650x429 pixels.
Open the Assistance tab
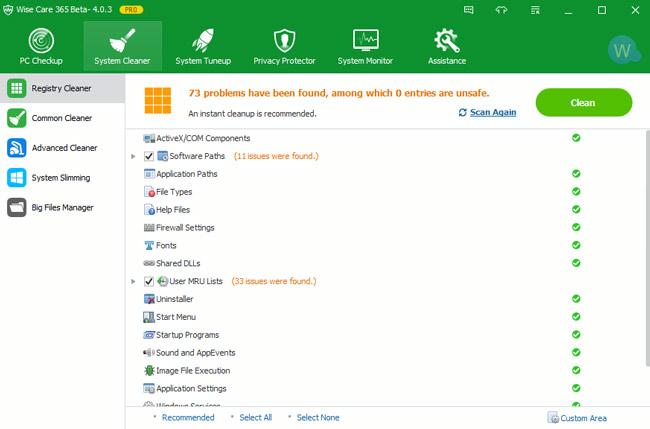click(x=447, y=46)
